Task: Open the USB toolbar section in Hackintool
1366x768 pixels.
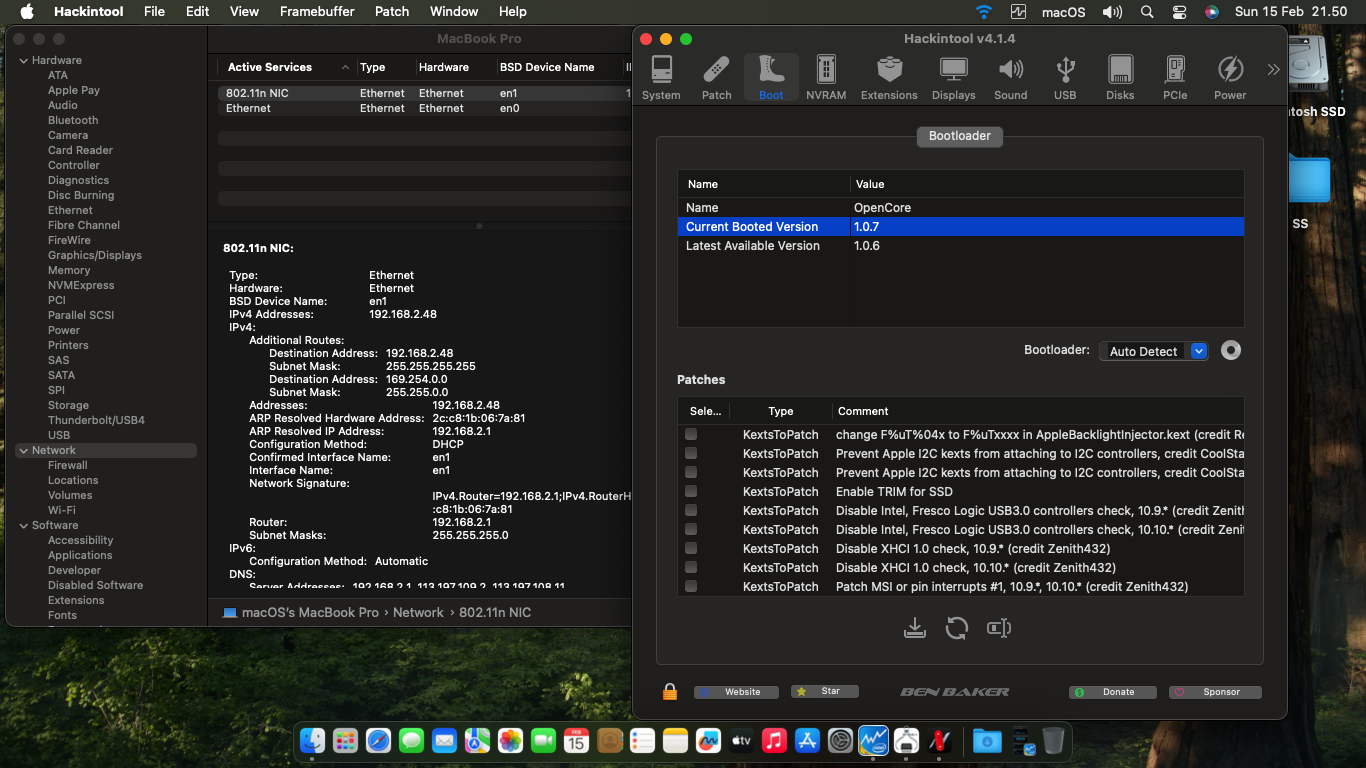Action: (1065, 78)
